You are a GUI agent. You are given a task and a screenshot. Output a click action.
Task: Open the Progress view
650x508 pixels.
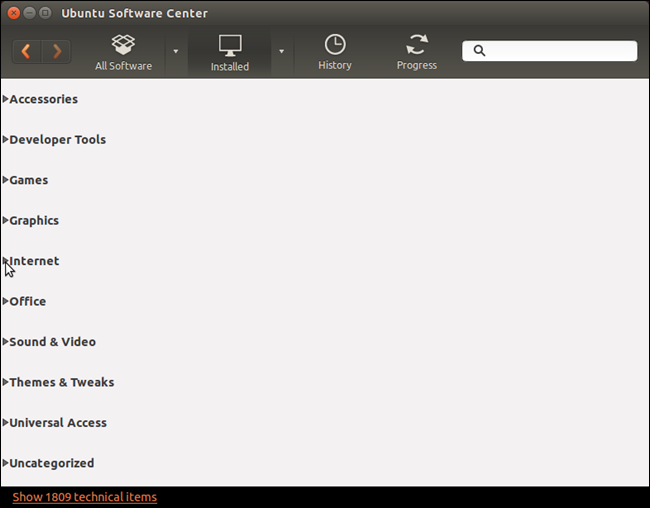click(x=417, y=53)
